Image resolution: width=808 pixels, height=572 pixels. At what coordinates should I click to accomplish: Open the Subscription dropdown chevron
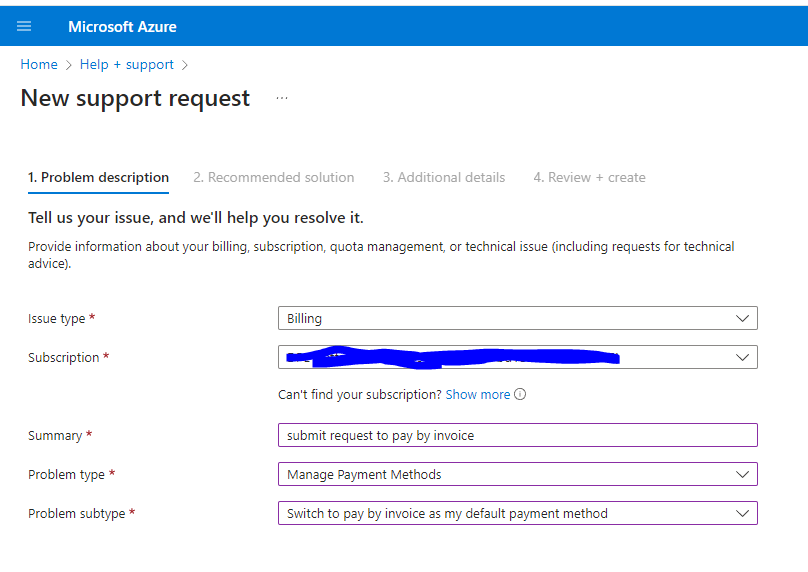click(742, 357)
